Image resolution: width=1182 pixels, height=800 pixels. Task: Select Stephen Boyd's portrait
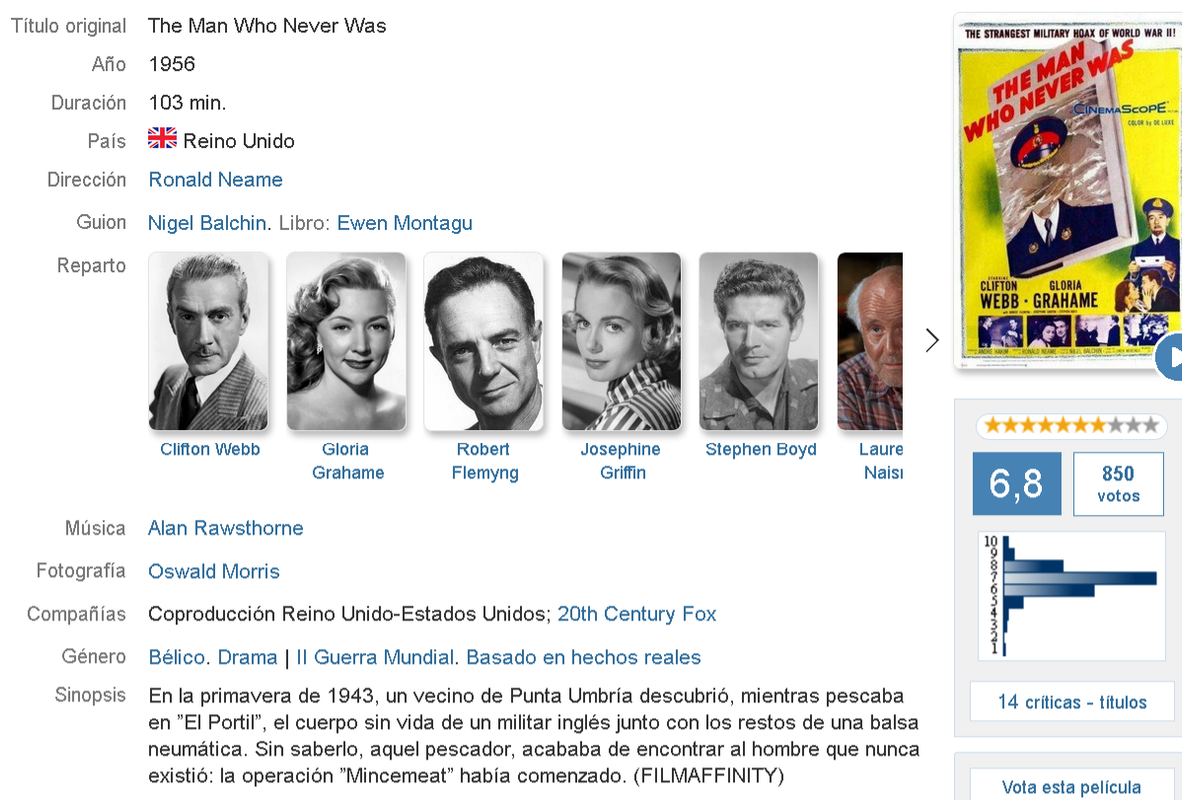(x=758, y=342)
